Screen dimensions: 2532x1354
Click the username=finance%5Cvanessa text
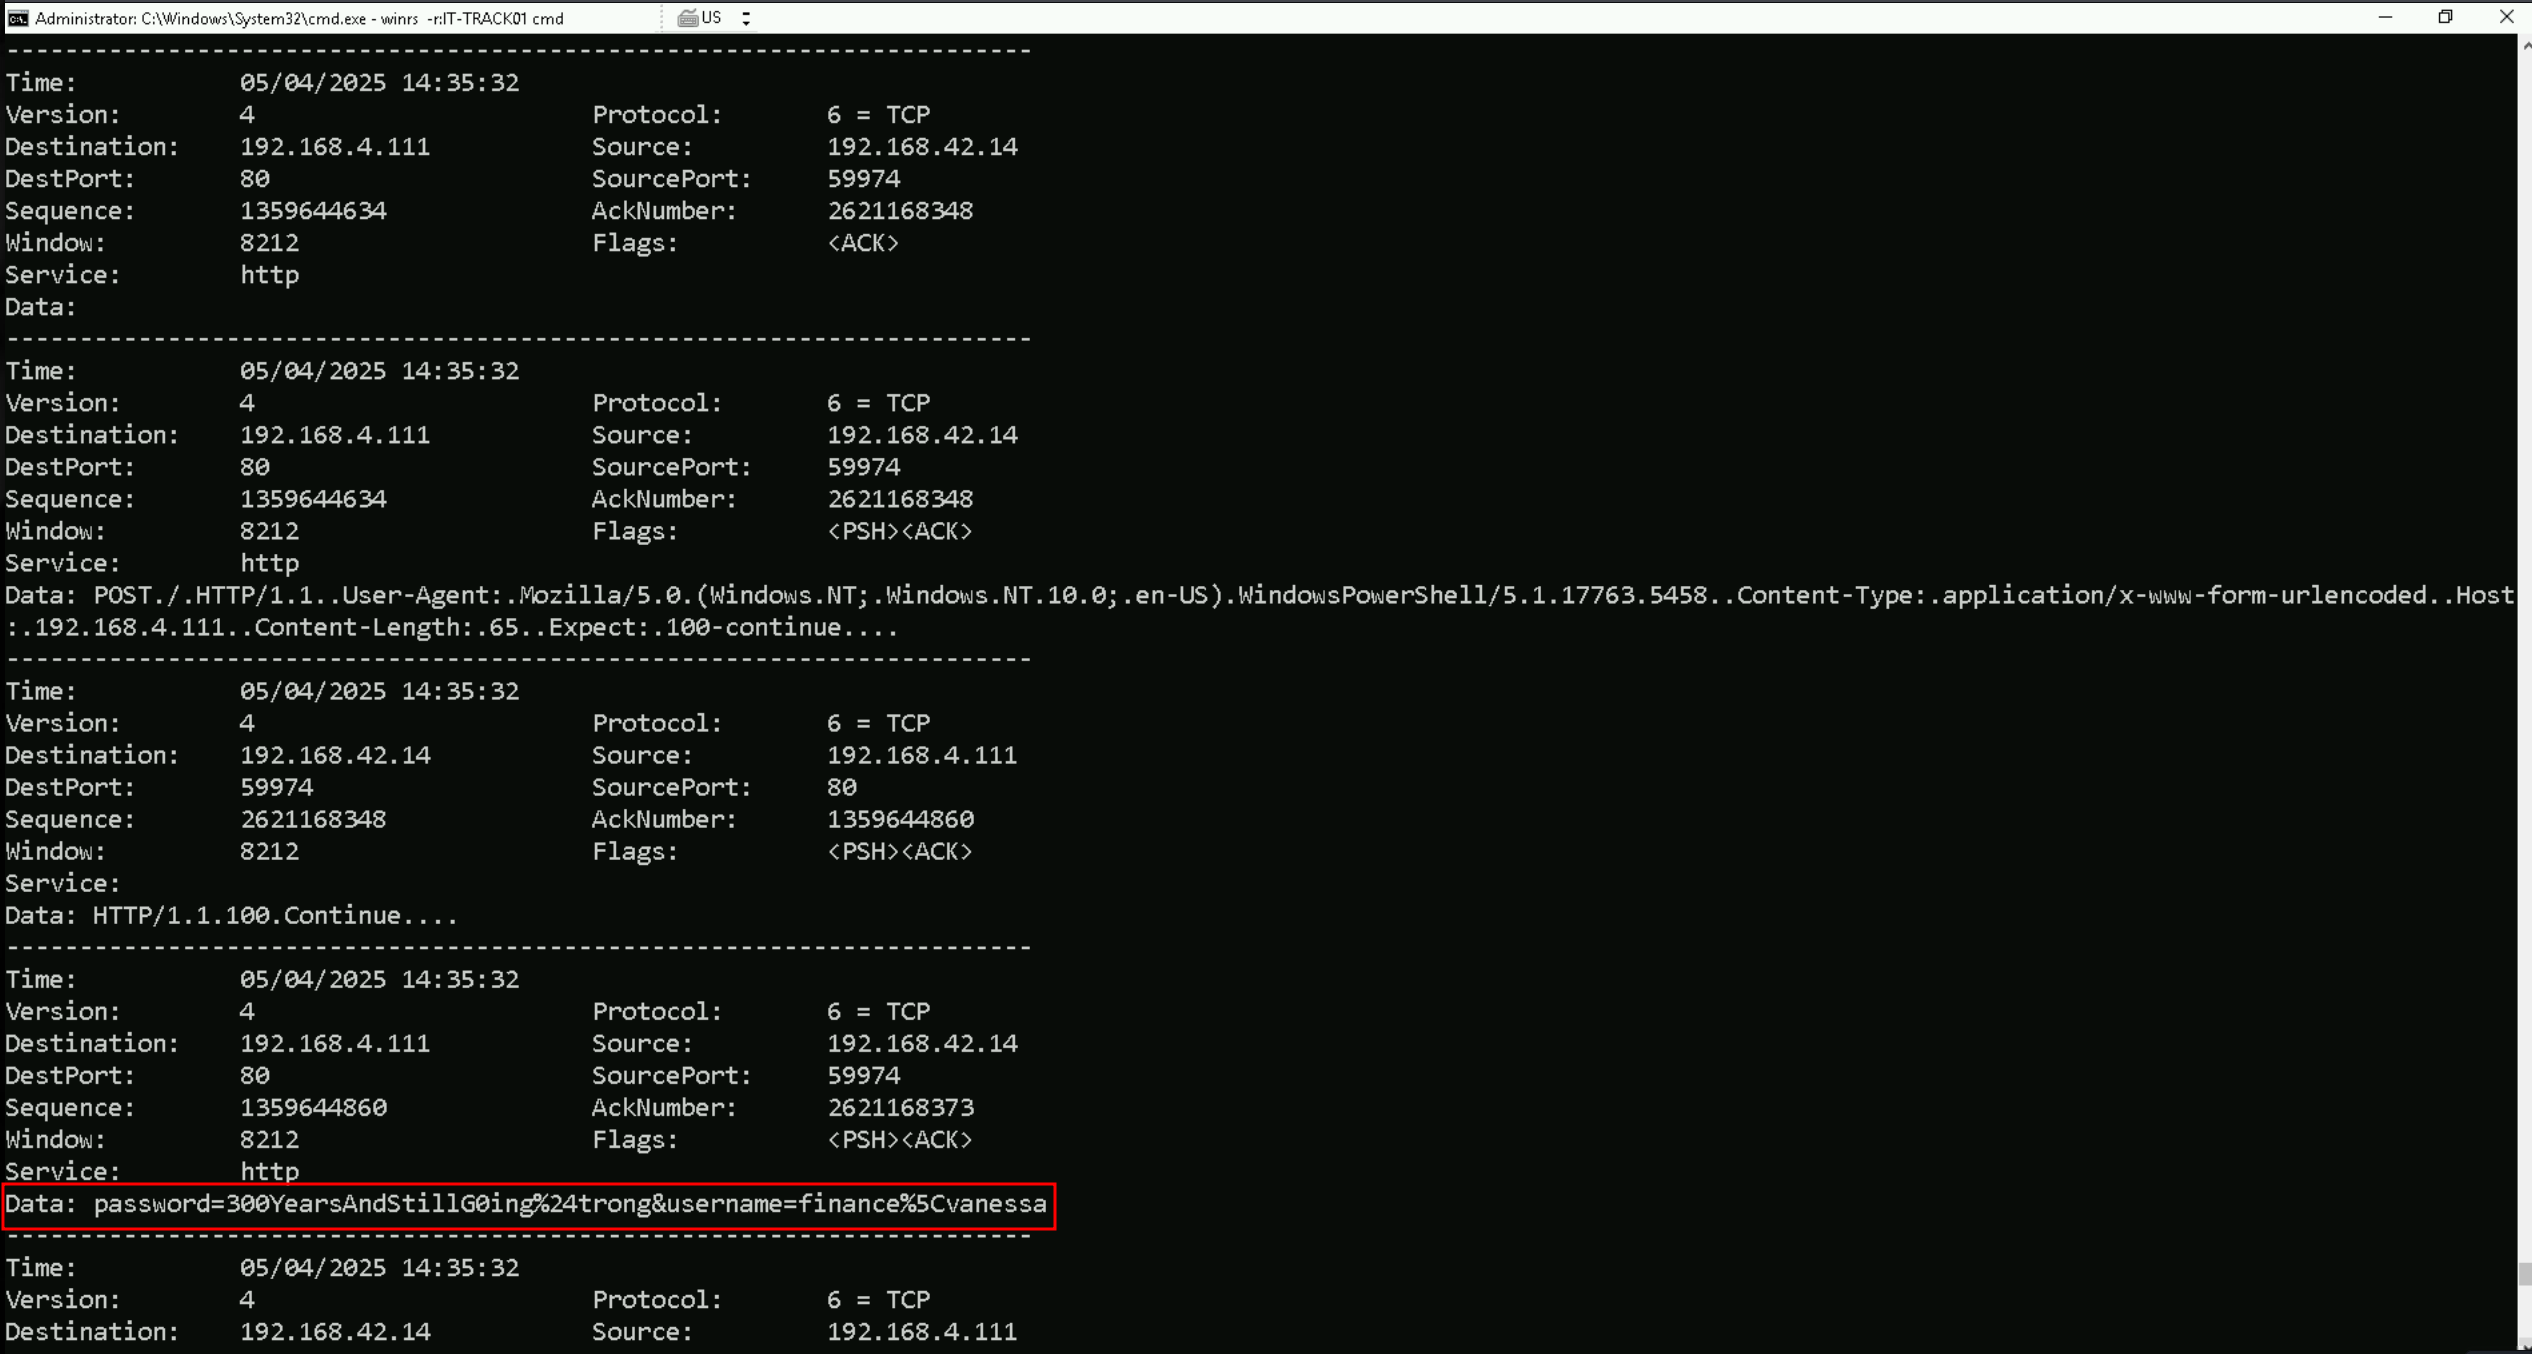tap(856, 1204)
